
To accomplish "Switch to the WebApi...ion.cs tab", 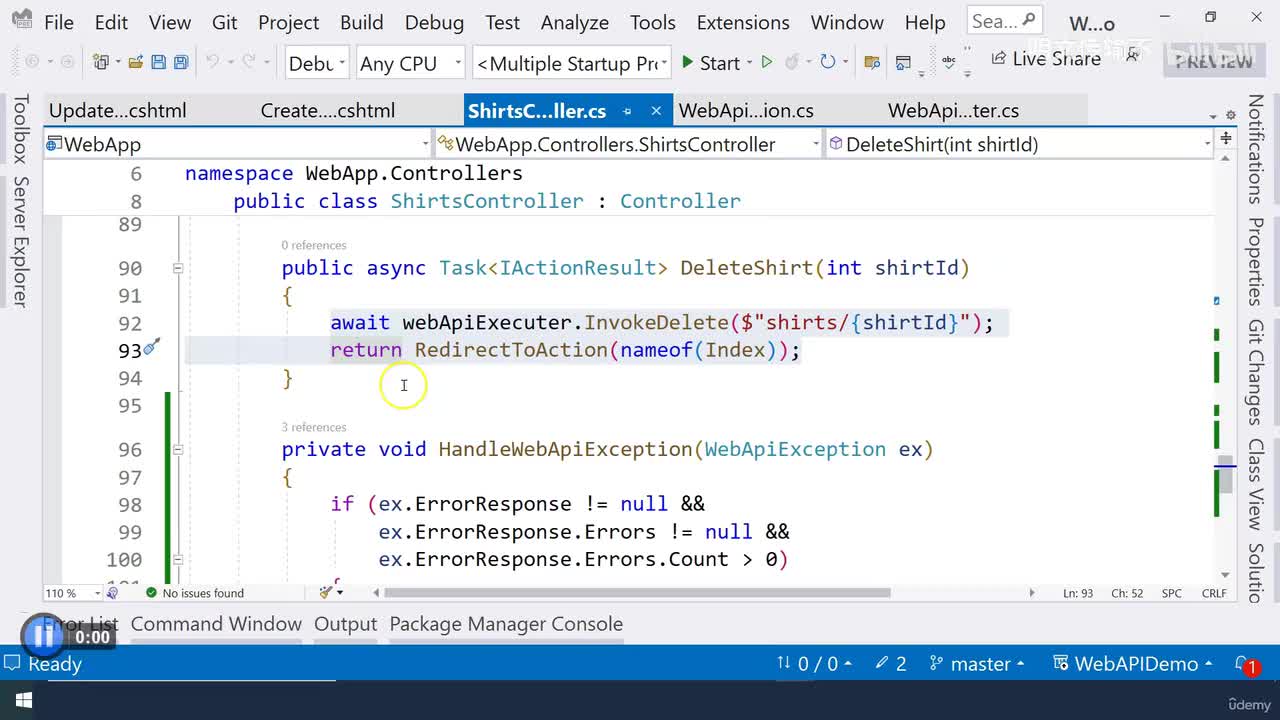I will [746, 111].
